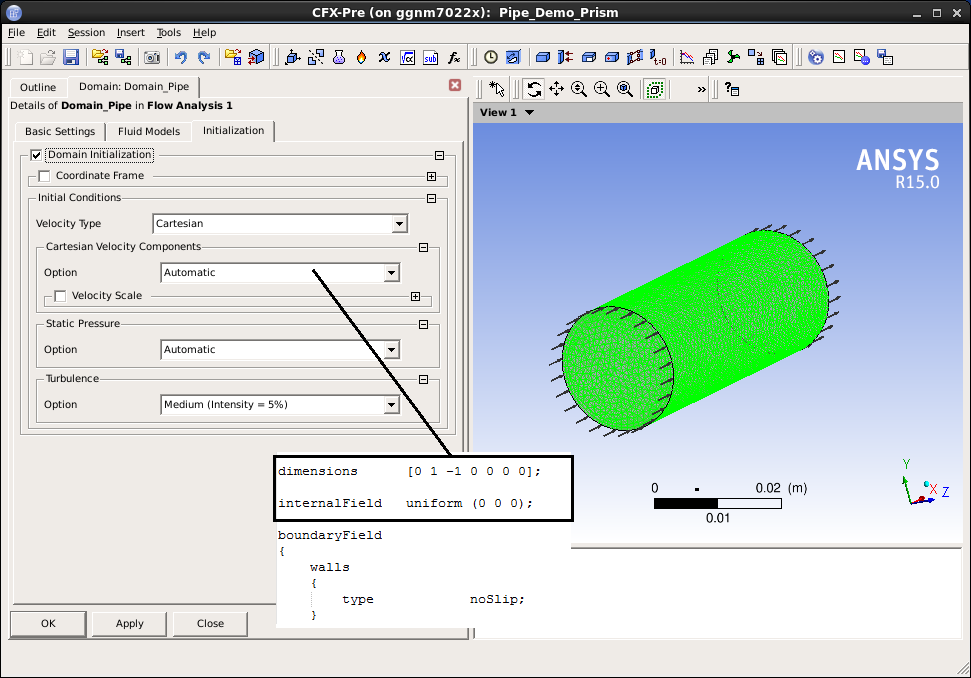Enable the Coordinate Frame checkbox
Image resolution: width=971 pixels, height=678 pixels.
pos(44,176)
